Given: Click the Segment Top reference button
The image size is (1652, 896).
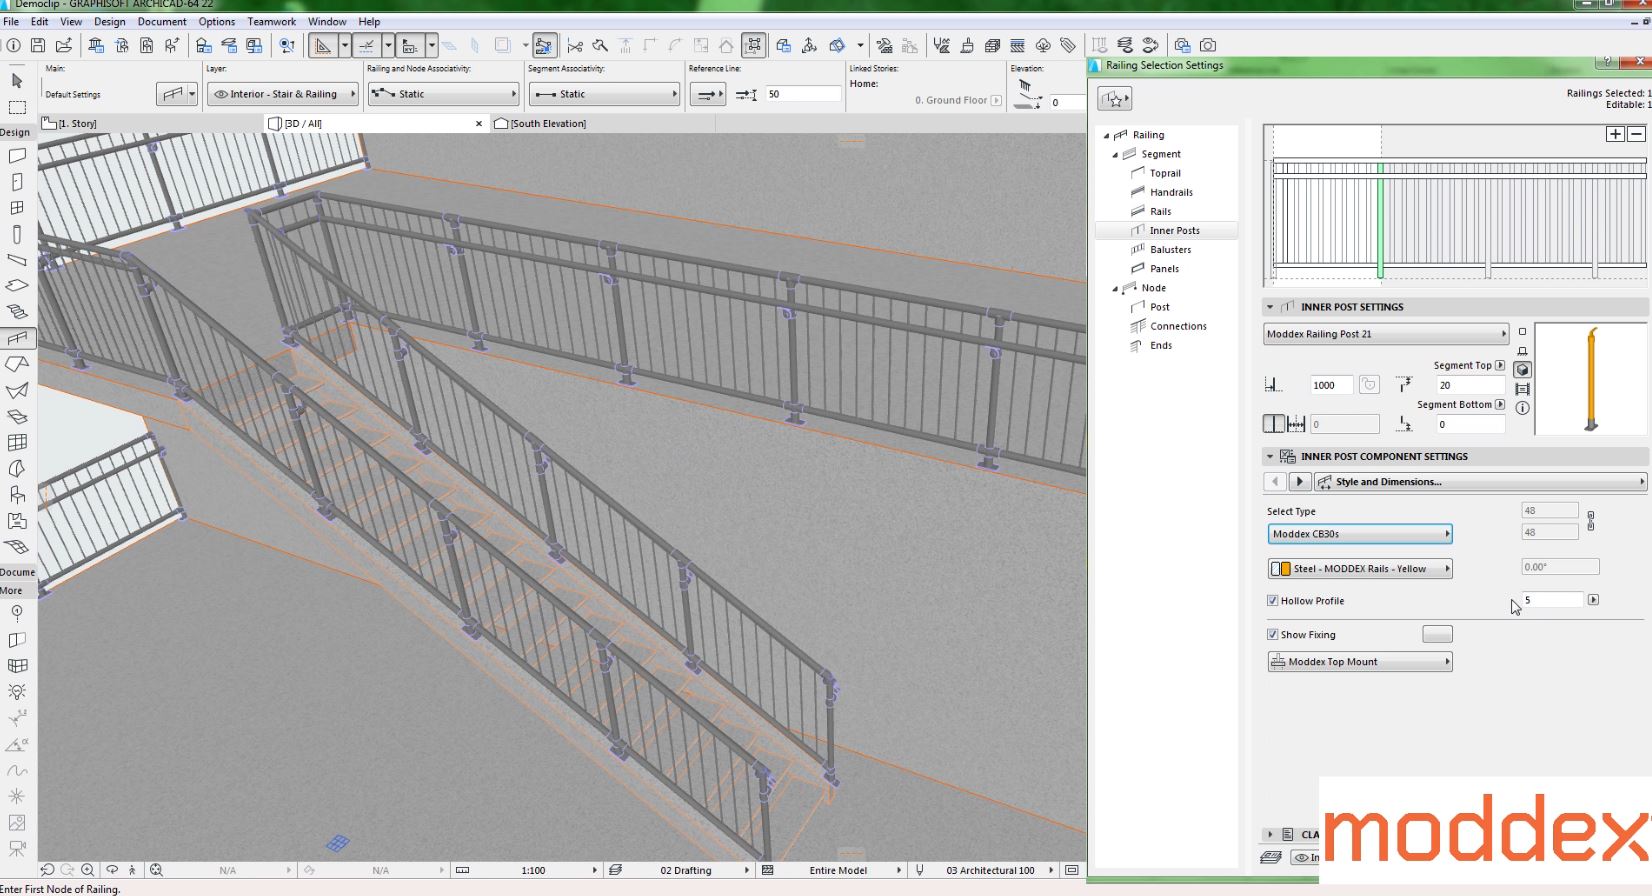Looking at the screenshot, I should (1499, 365).
